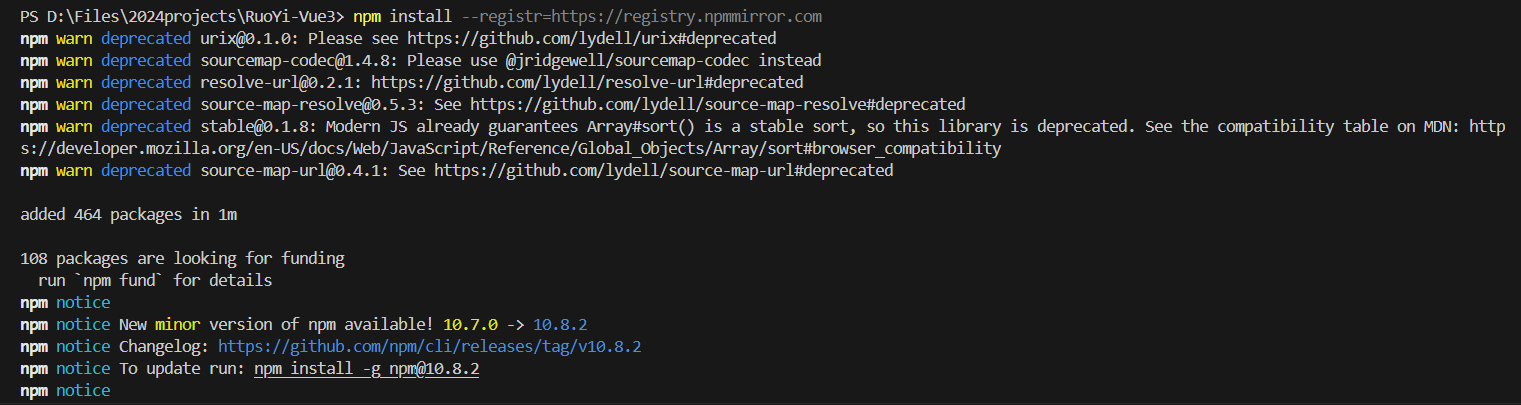Image resolution: width=1521 pixels, height=405 pixels.
Task: Click the yellow version number 10.7.0
Action: (470, 325)
